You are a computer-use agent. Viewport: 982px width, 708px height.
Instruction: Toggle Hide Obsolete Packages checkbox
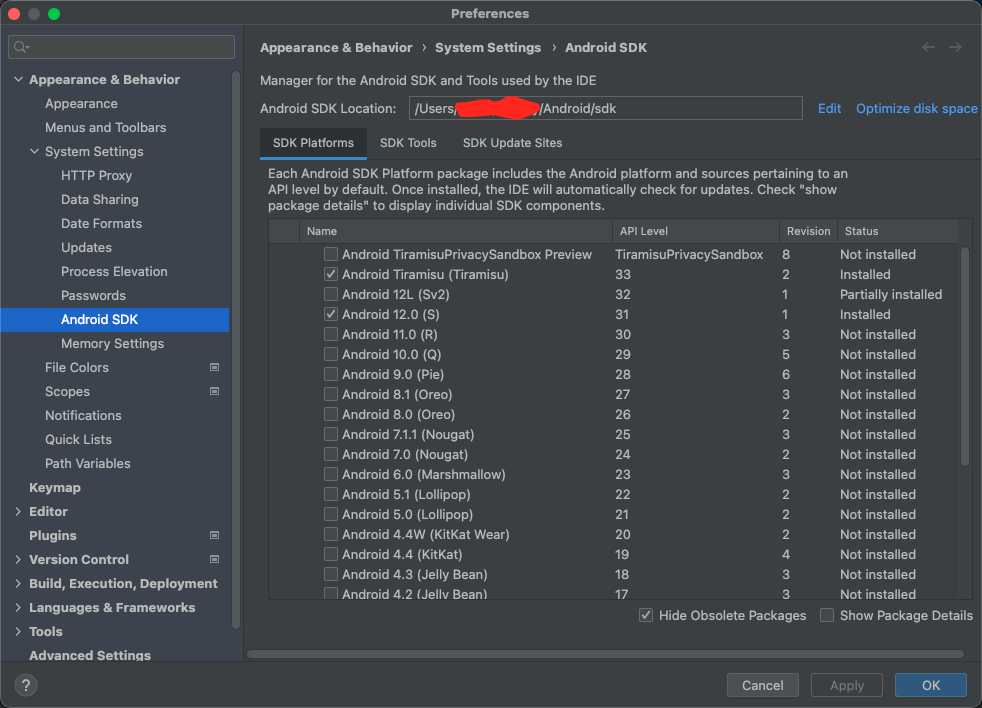coord(646,615)
